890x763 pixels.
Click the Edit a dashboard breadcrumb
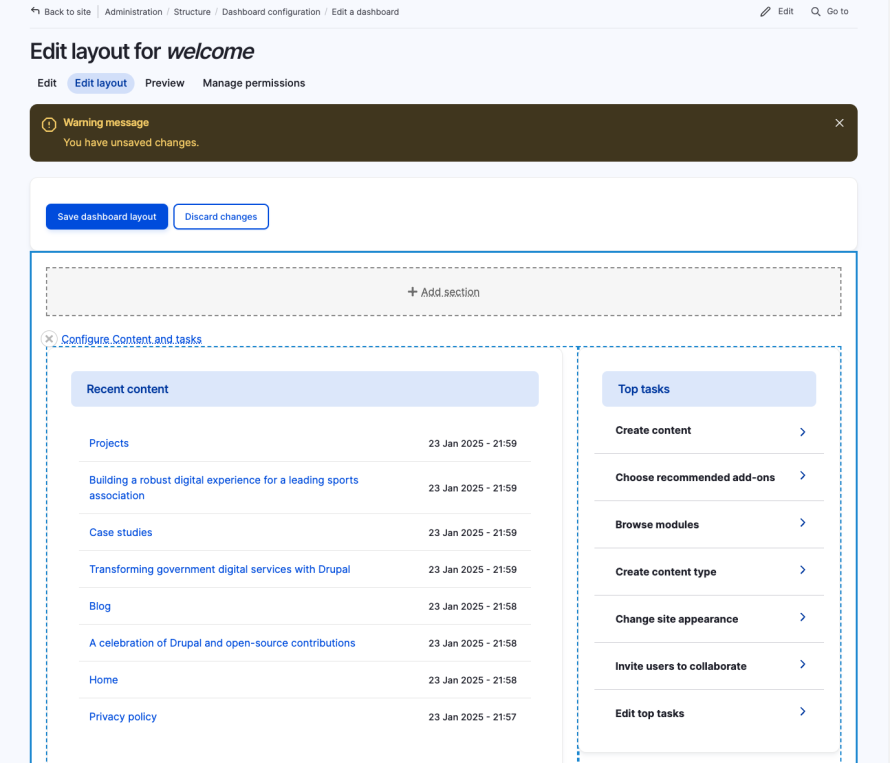click(365, 12)
